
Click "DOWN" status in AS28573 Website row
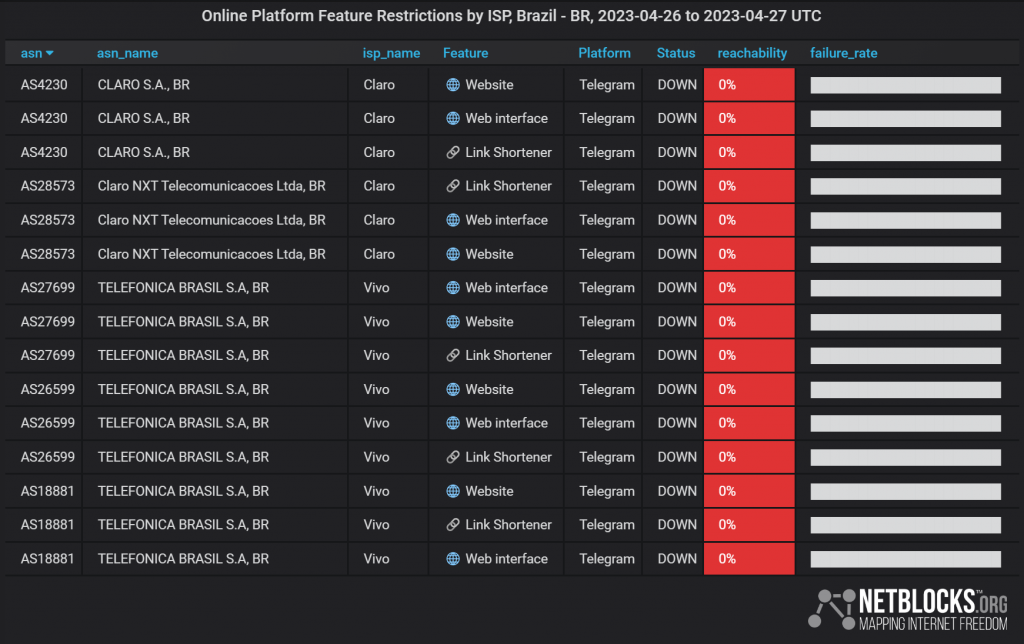(x=677, y=254)
